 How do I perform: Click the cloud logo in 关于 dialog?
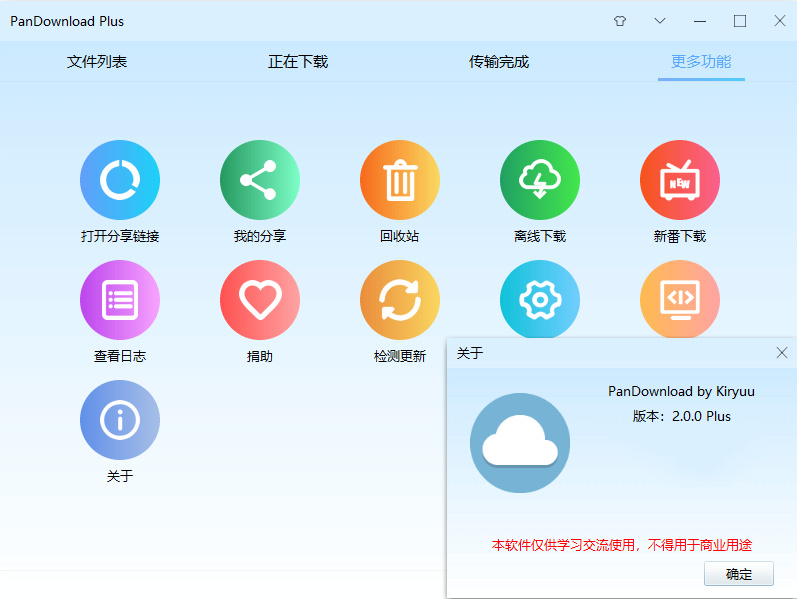(520, 443)
